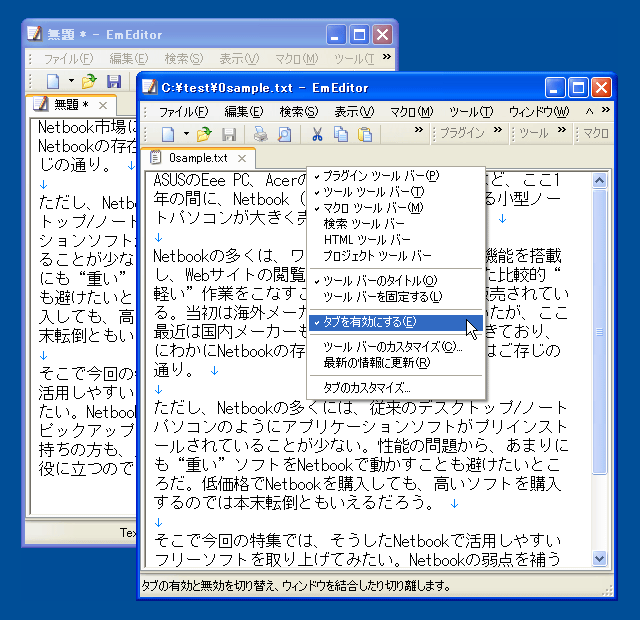Click editor text line starting ASUSのEee PC
Viewport: 640px width, 620px height.
coord(231,180)
